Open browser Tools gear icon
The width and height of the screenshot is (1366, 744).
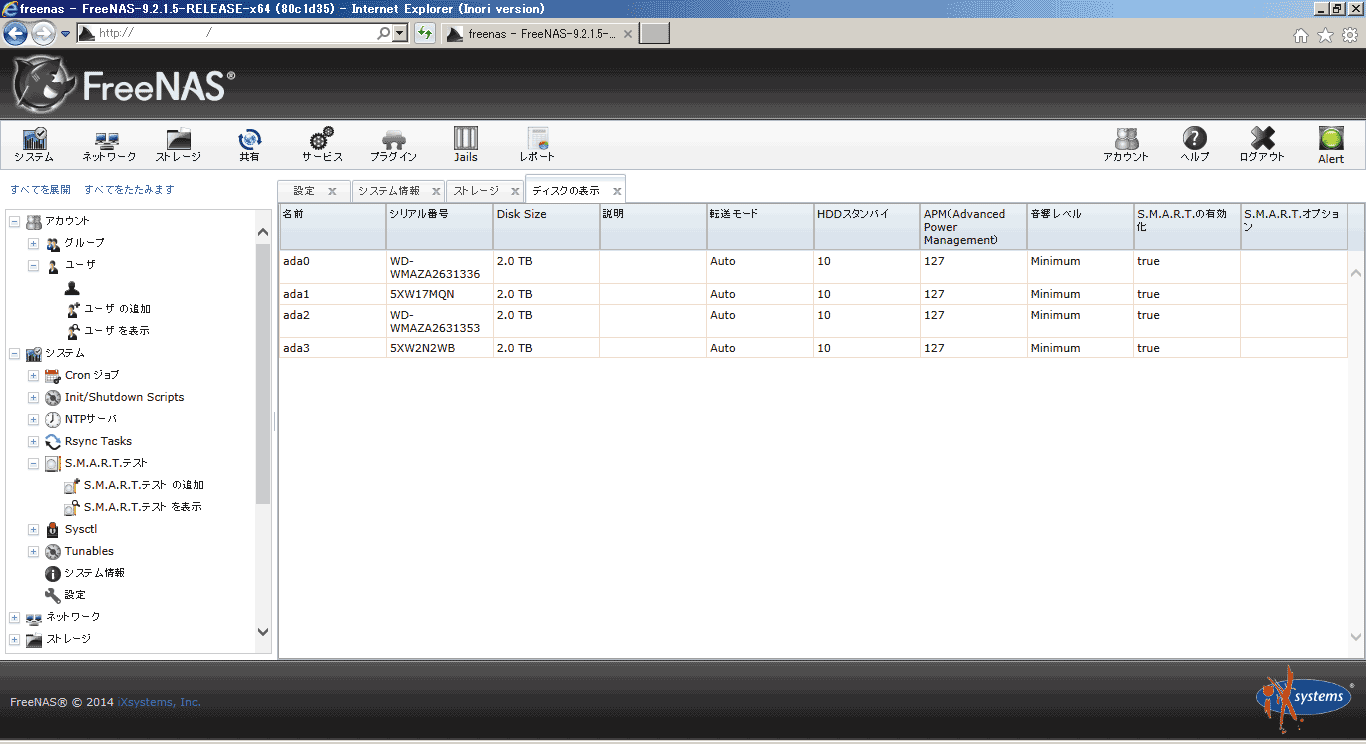click(x=1350, y=35)
